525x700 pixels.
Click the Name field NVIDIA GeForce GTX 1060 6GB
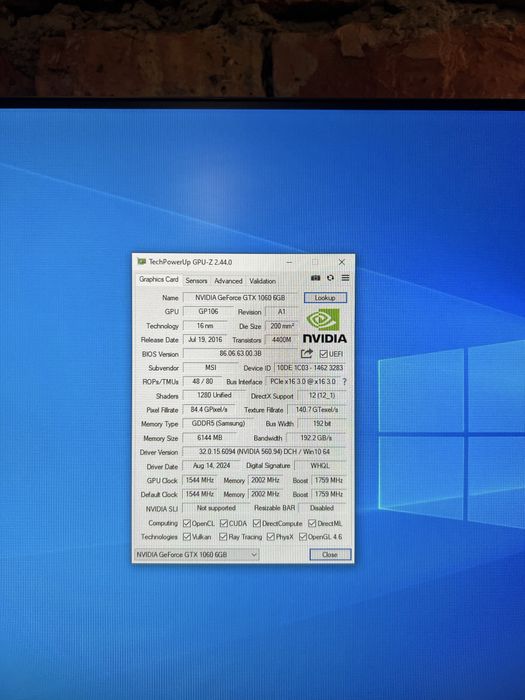240,298
